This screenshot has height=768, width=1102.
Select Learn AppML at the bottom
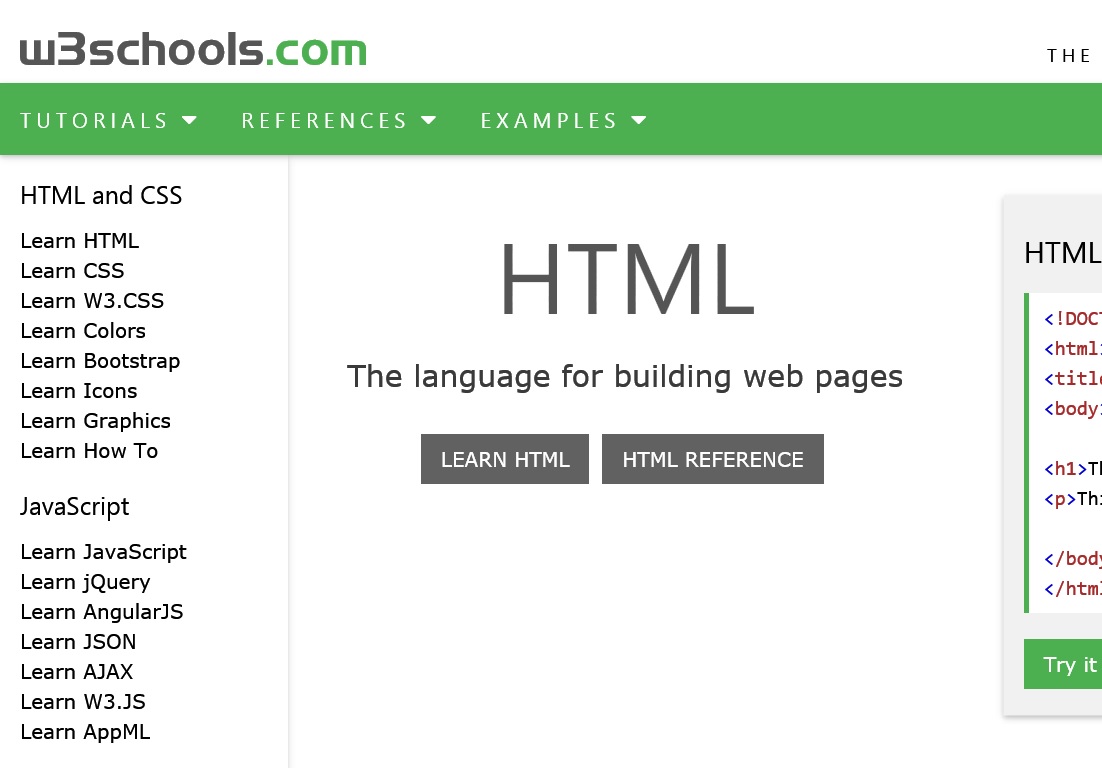click(85, 732)
